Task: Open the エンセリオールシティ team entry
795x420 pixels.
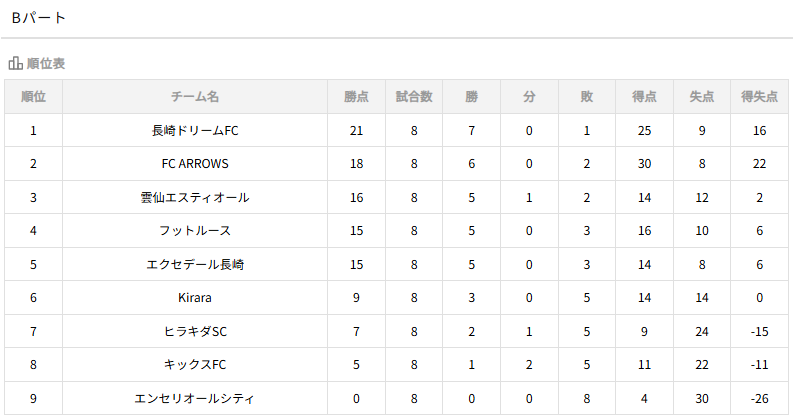Action: pos(195,399)
